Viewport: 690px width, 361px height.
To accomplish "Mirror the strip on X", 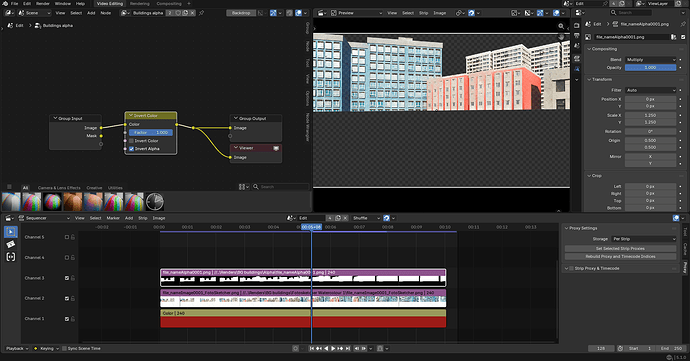I will tap(650, 157).
